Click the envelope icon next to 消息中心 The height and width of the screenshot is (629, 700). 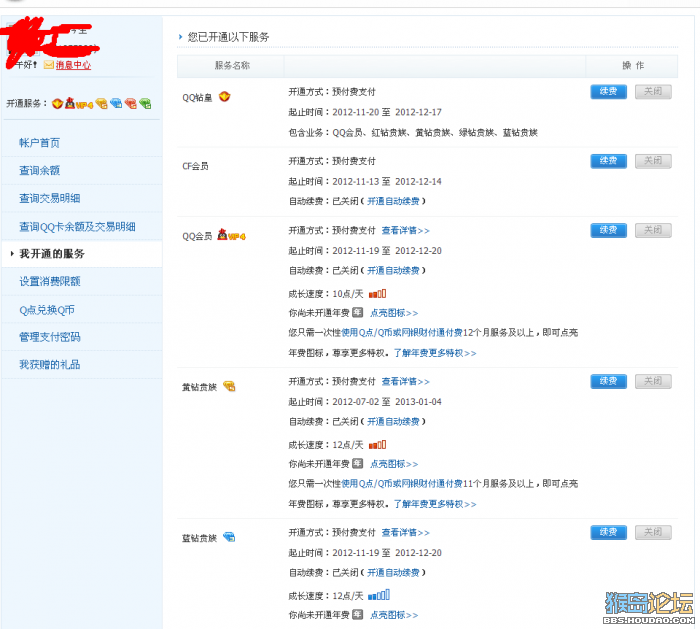tap(49, 65)
